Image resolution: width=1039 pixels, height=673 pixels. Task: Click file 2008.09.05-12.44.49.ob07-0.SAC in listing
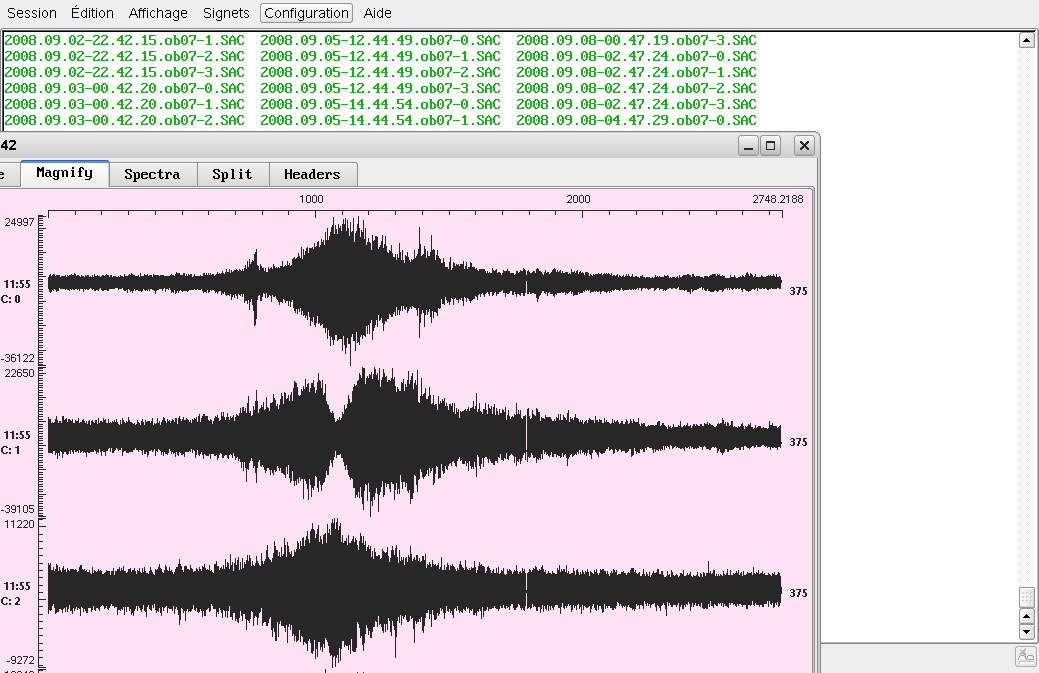[380, 40]
